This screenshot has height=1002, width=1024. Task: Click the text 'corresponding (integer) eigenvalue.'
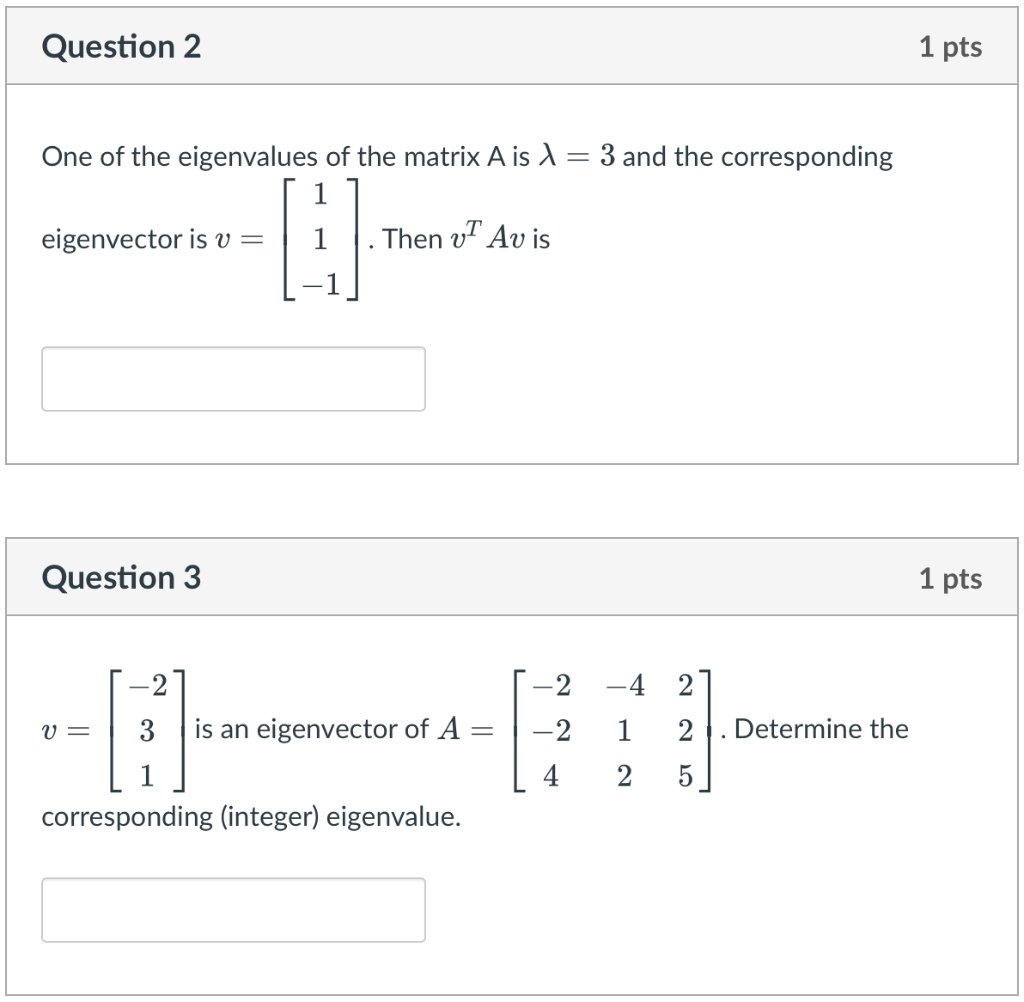click(x=251, y=817)
